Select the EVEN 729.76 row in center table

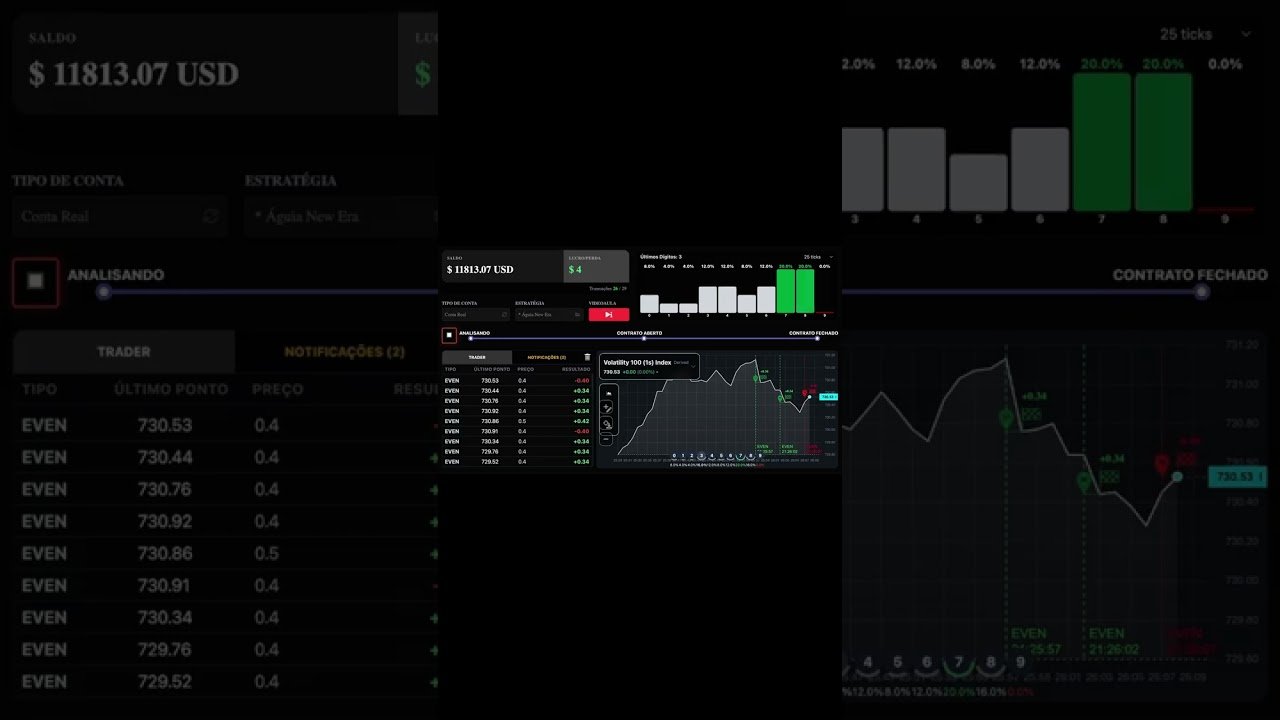click(517, 452)
